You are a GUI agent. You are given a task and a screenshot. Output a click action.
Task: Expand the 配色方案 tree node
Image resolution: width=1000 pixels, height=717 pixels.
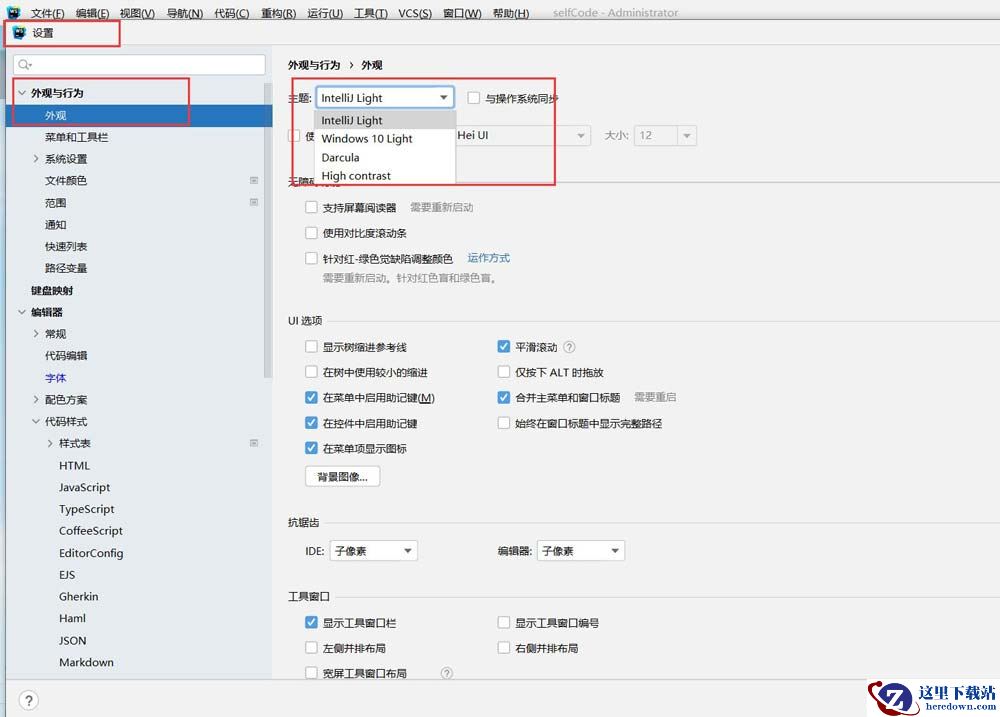pos(36,399)
